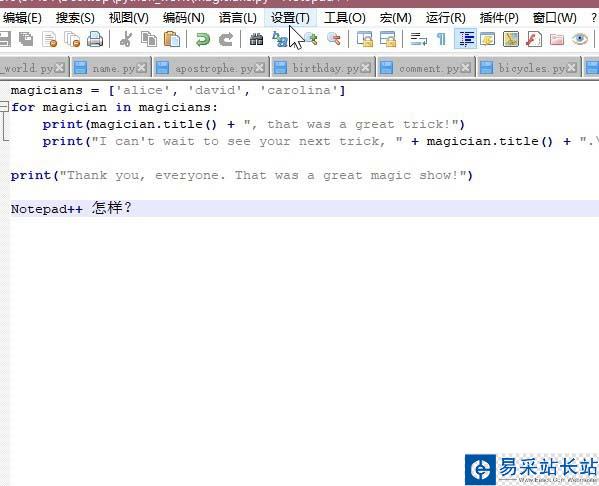Click the Copy toolbar icon
The width and height of the screenshot is (599, 486).
click(x=149, y=39)
